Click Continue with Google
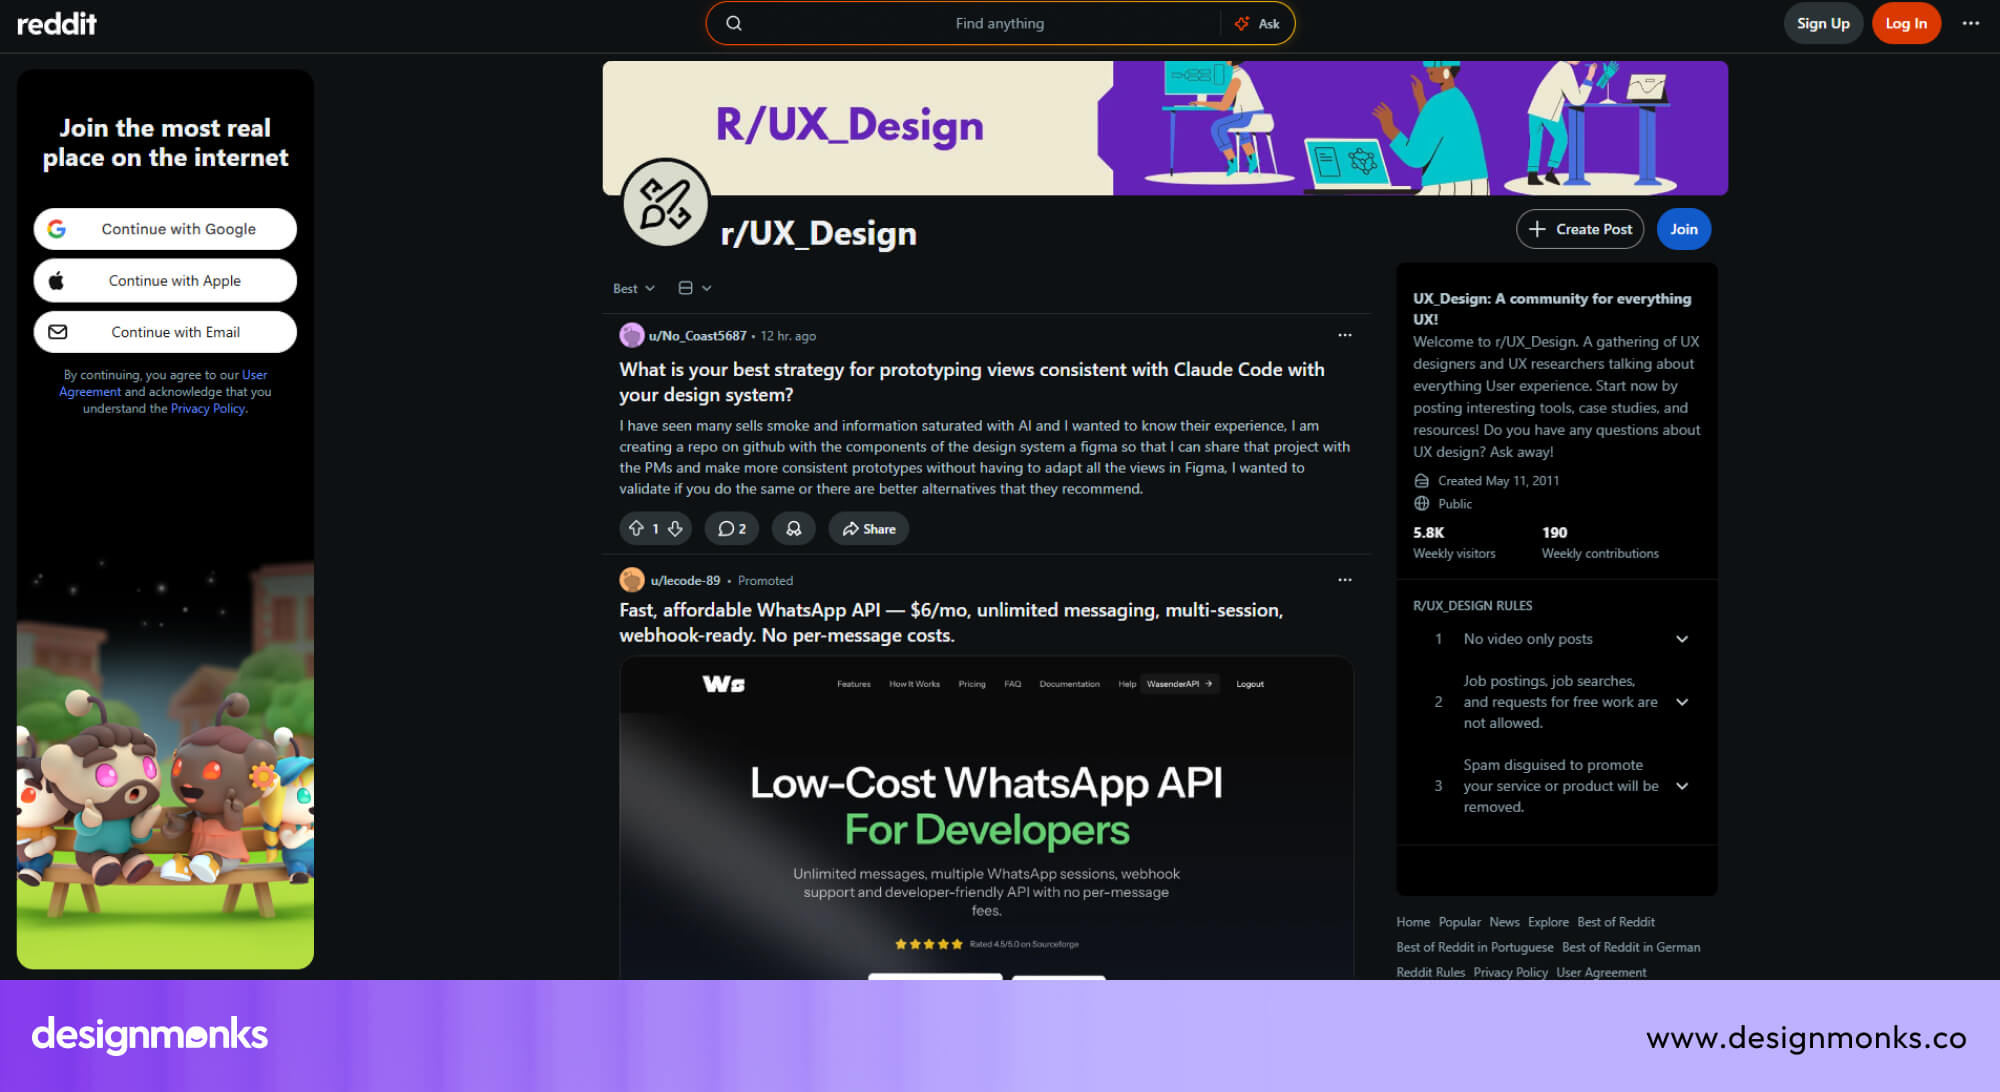 tap(165, 229)
